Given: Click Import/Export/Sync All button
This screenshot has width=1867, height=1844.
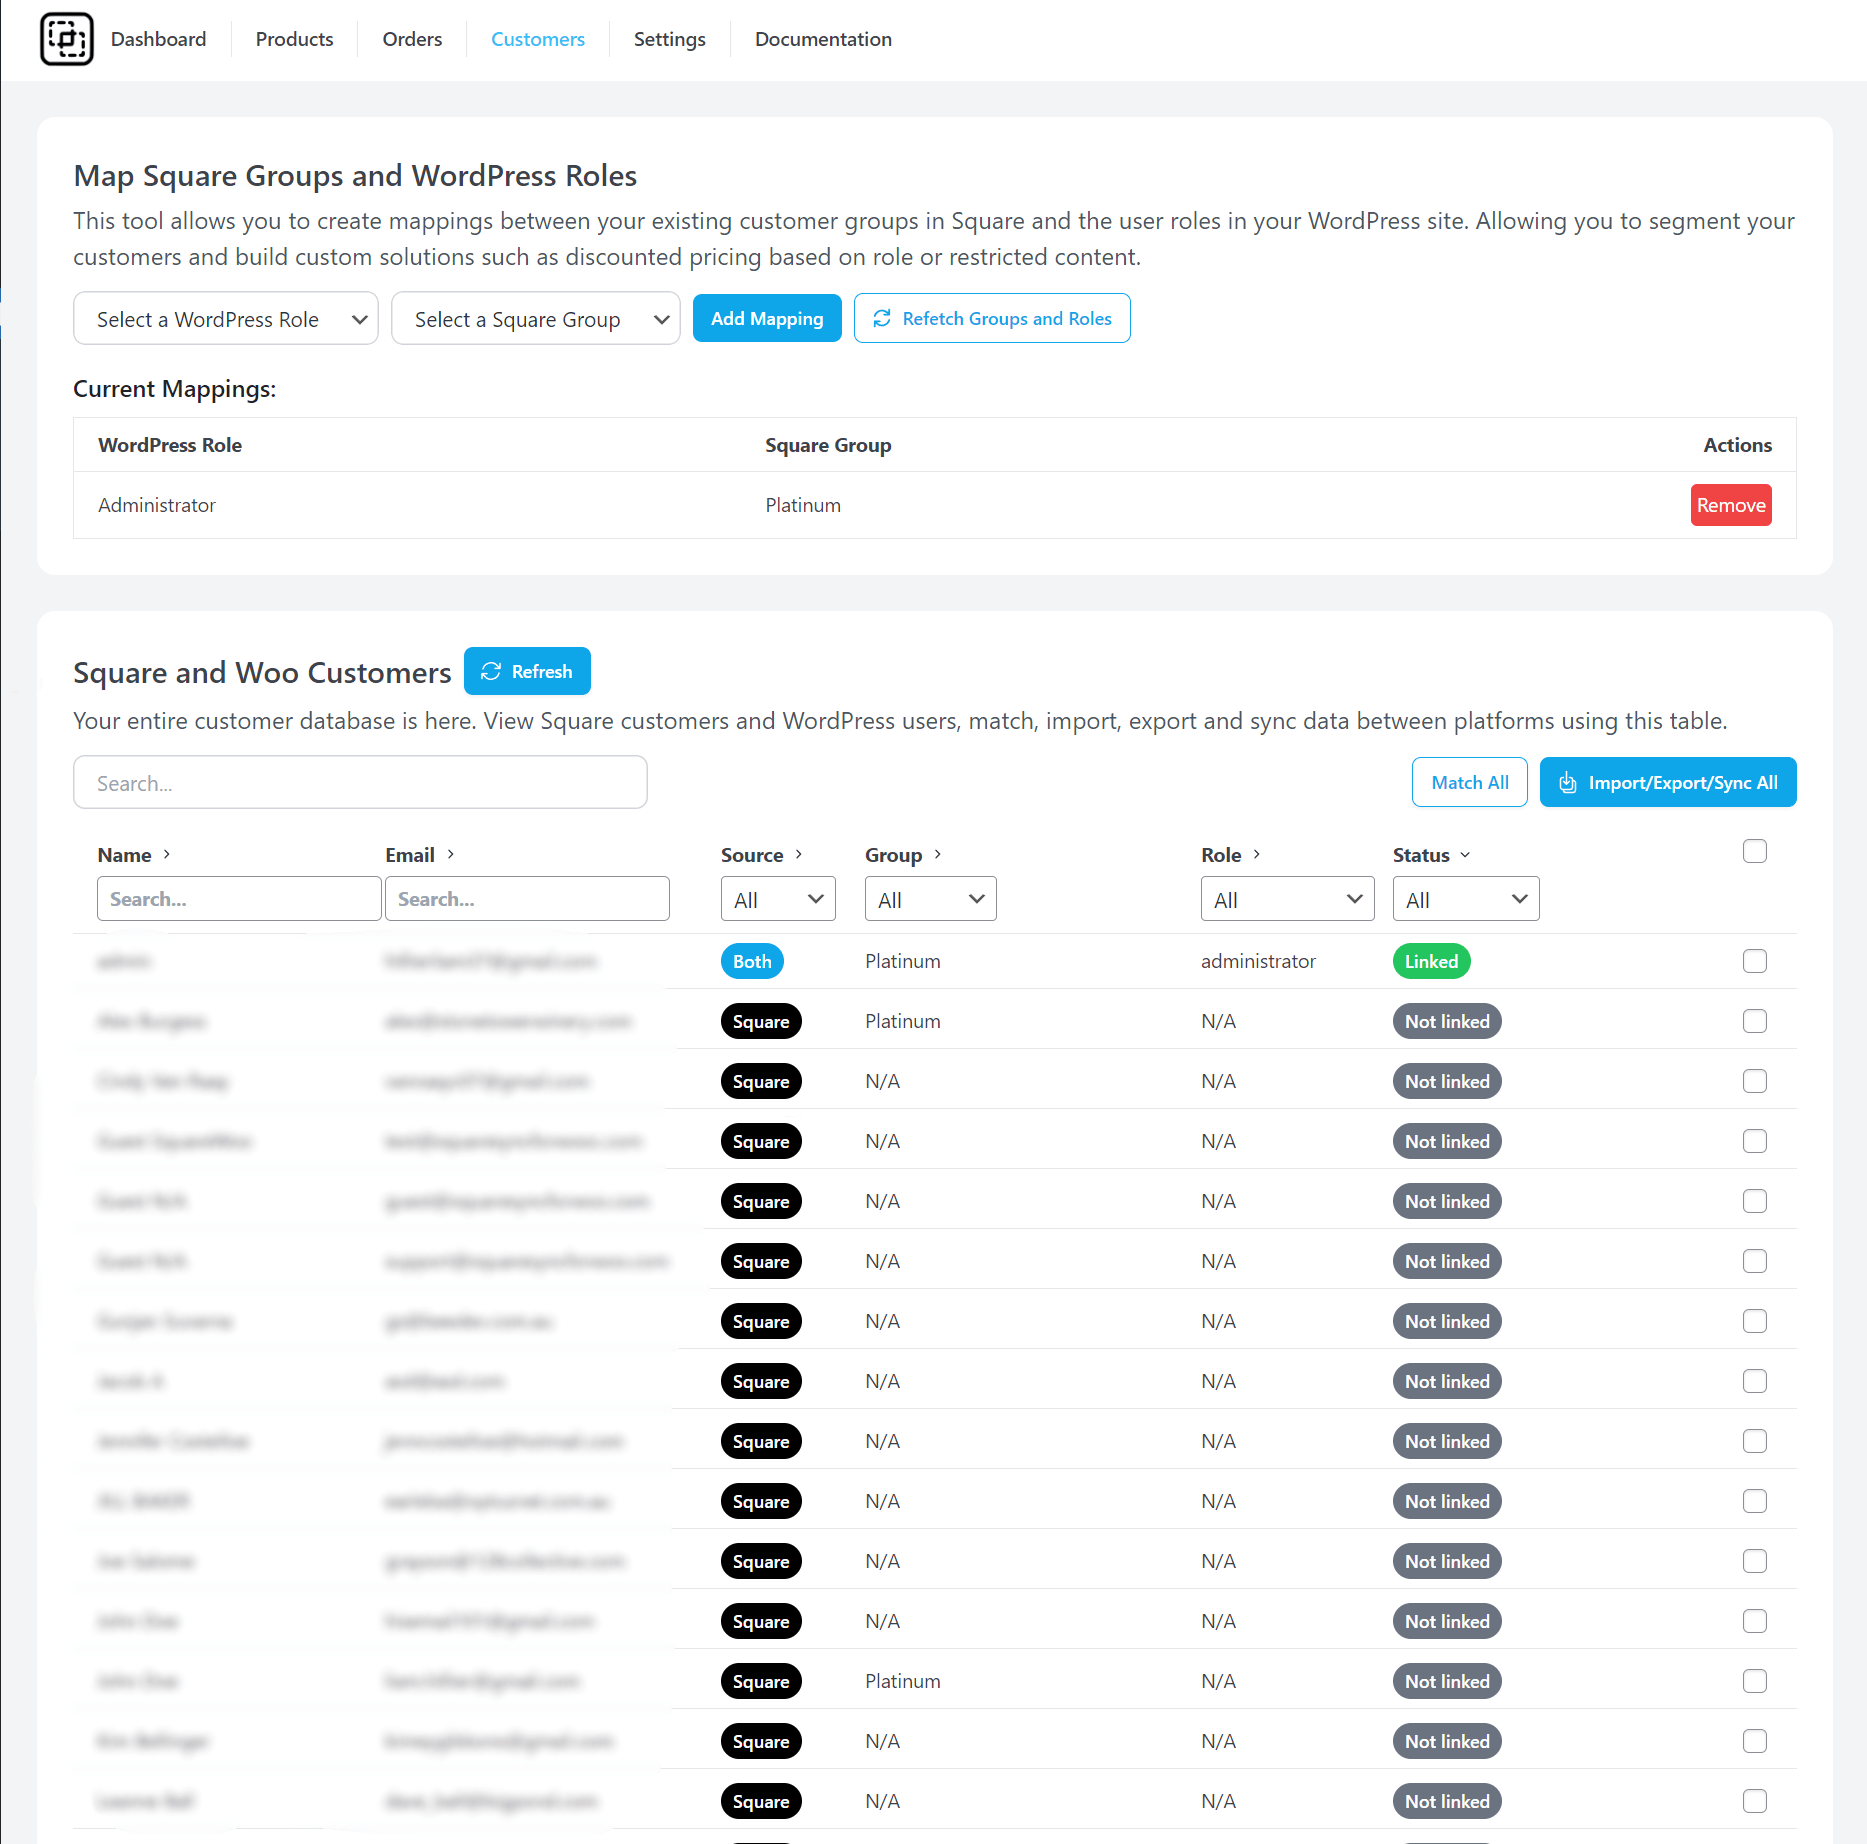Looking at the screenshot, I should pyautogui.click(x=1668, y=782).
